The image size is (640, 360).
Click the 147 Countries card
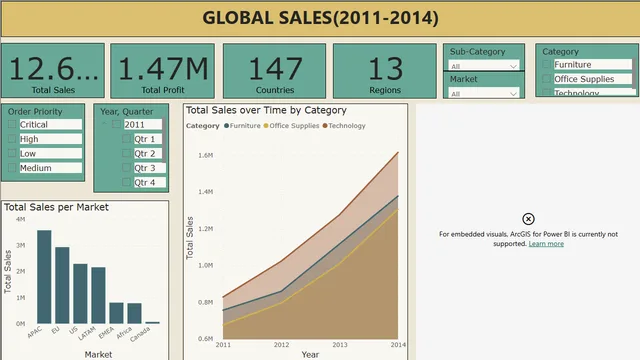274,71
